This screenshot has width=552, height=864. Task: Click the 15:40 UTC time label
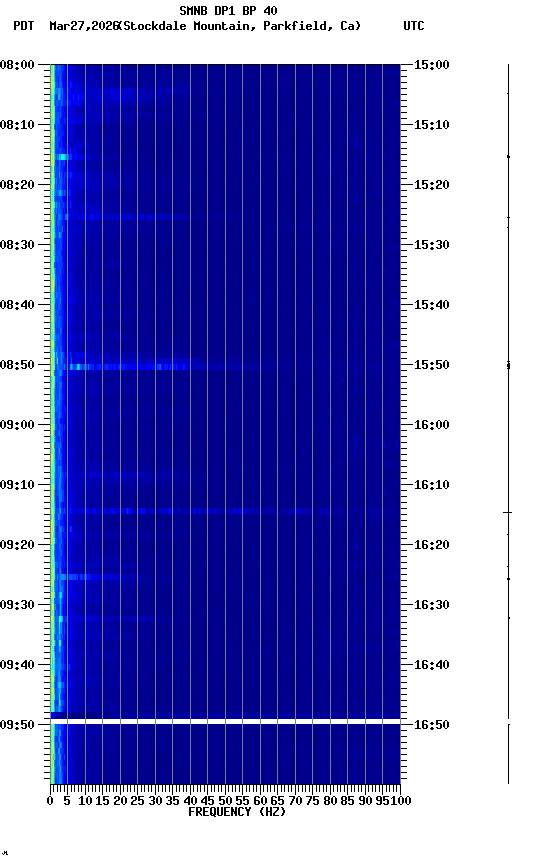pyautogui.click(x=432, y=305)
